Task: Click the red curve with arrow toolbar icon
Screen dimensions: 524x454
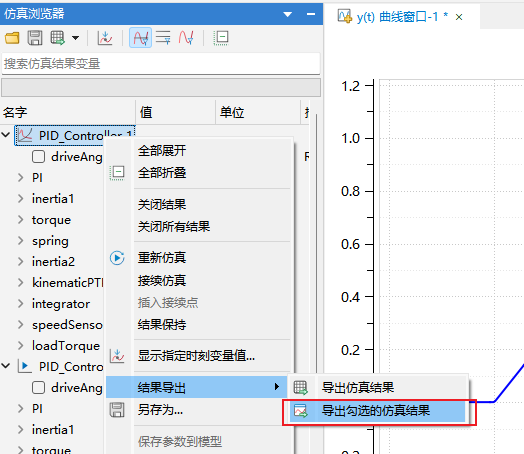Action: click(186, 38)
